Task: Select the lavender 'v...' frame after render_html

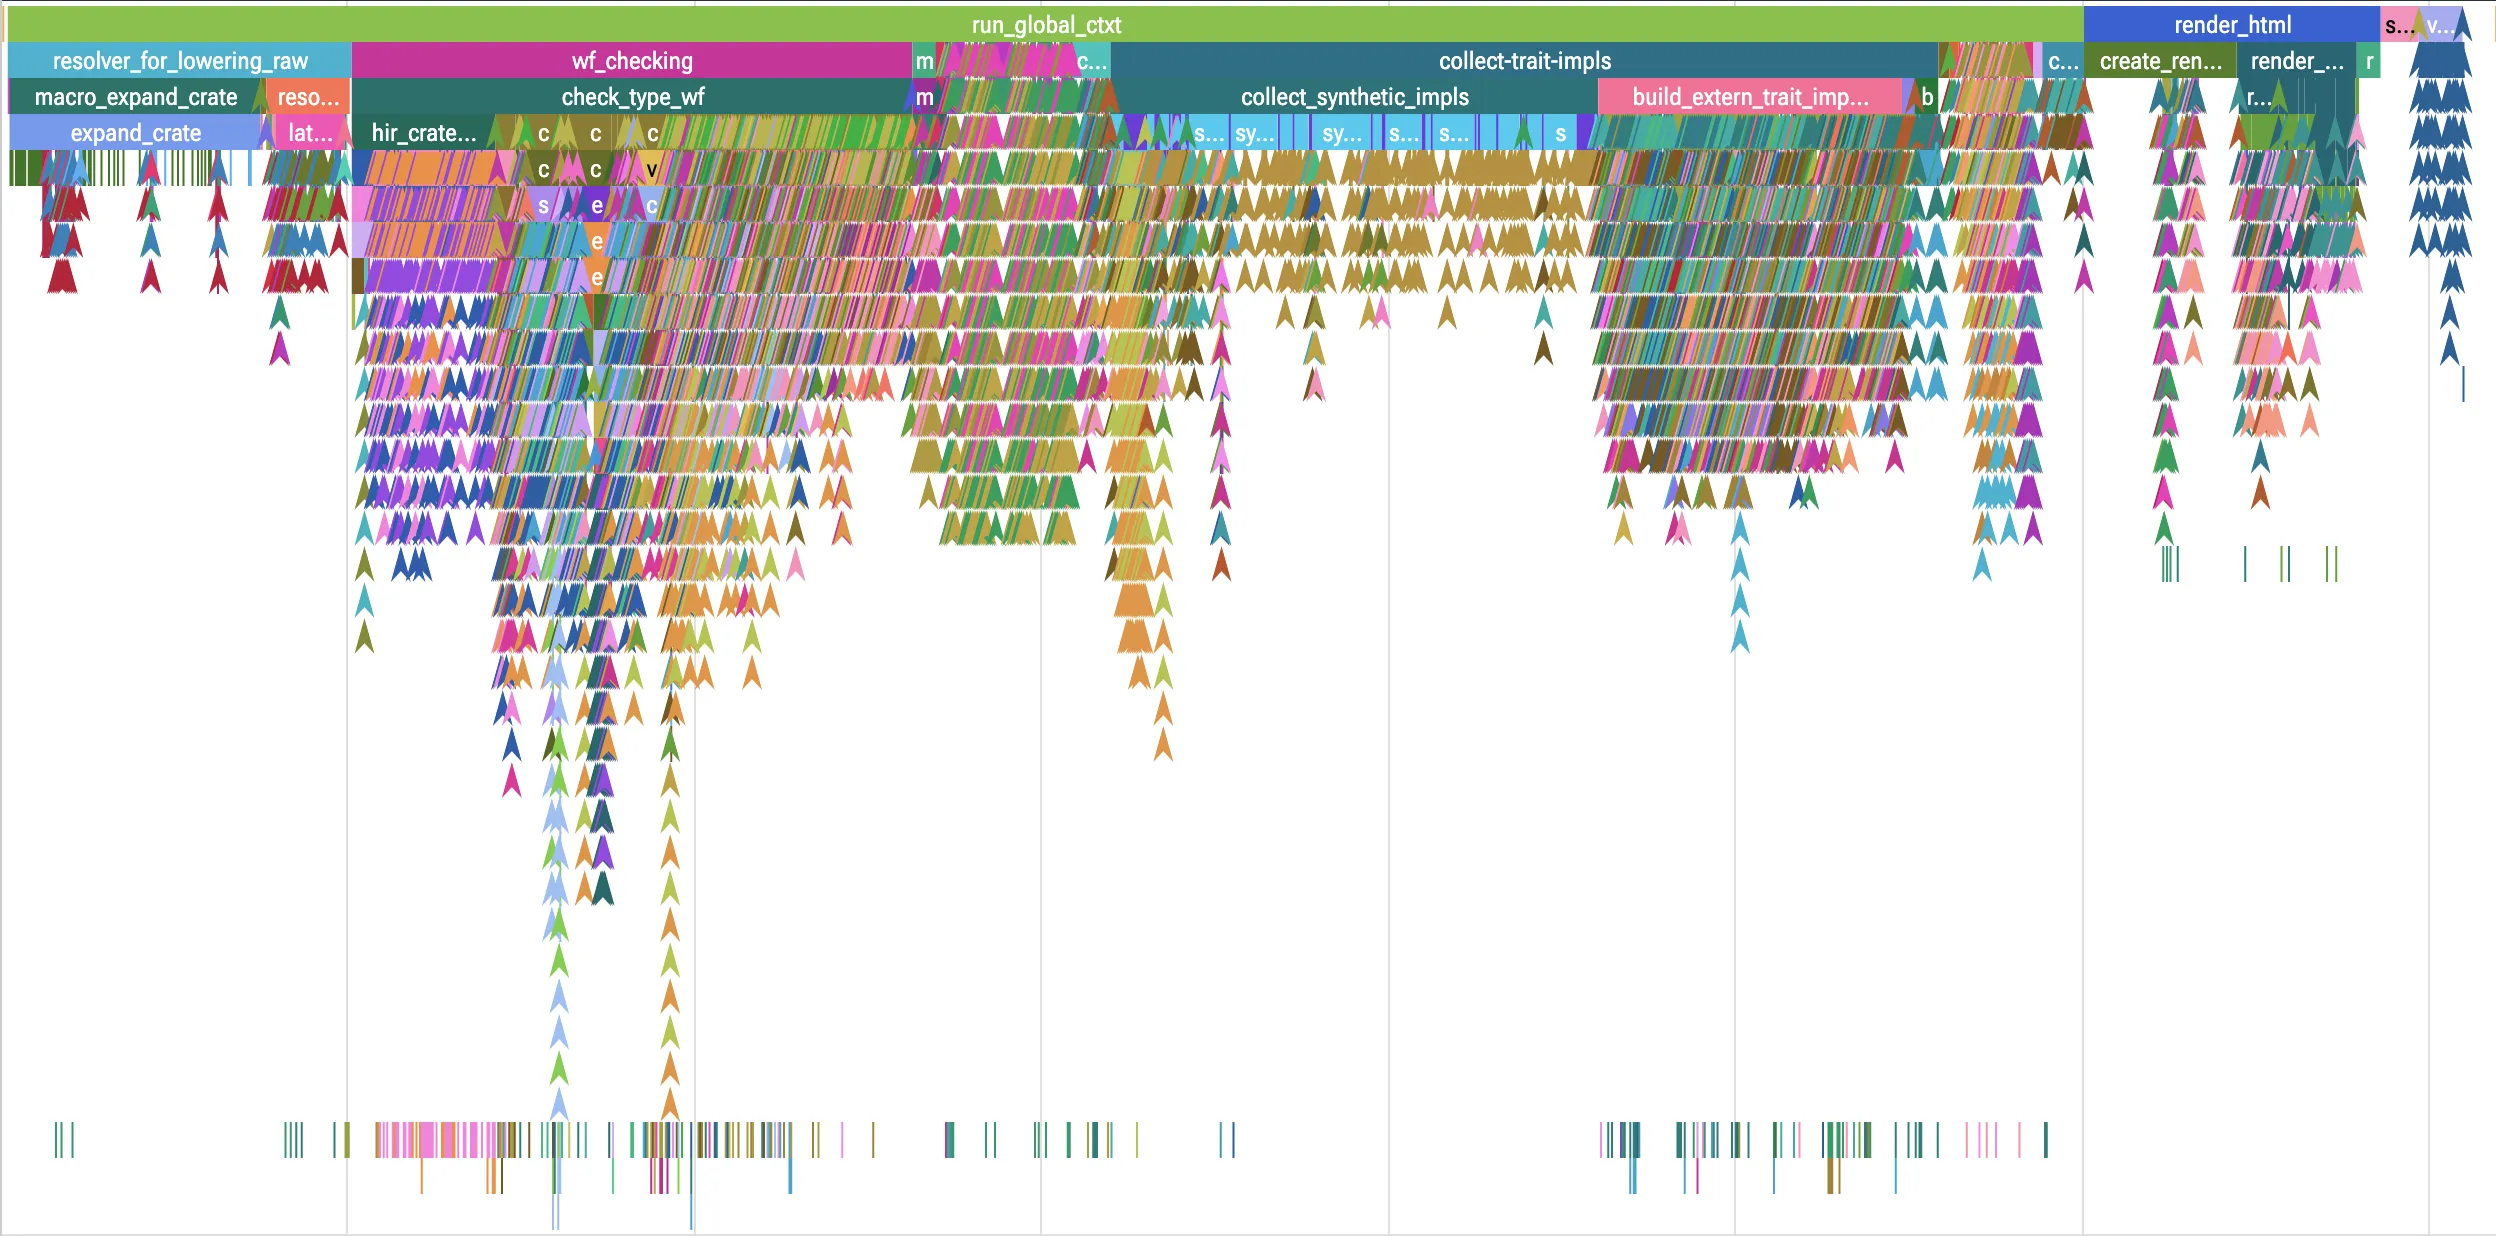Action: tap(2440, 24)
